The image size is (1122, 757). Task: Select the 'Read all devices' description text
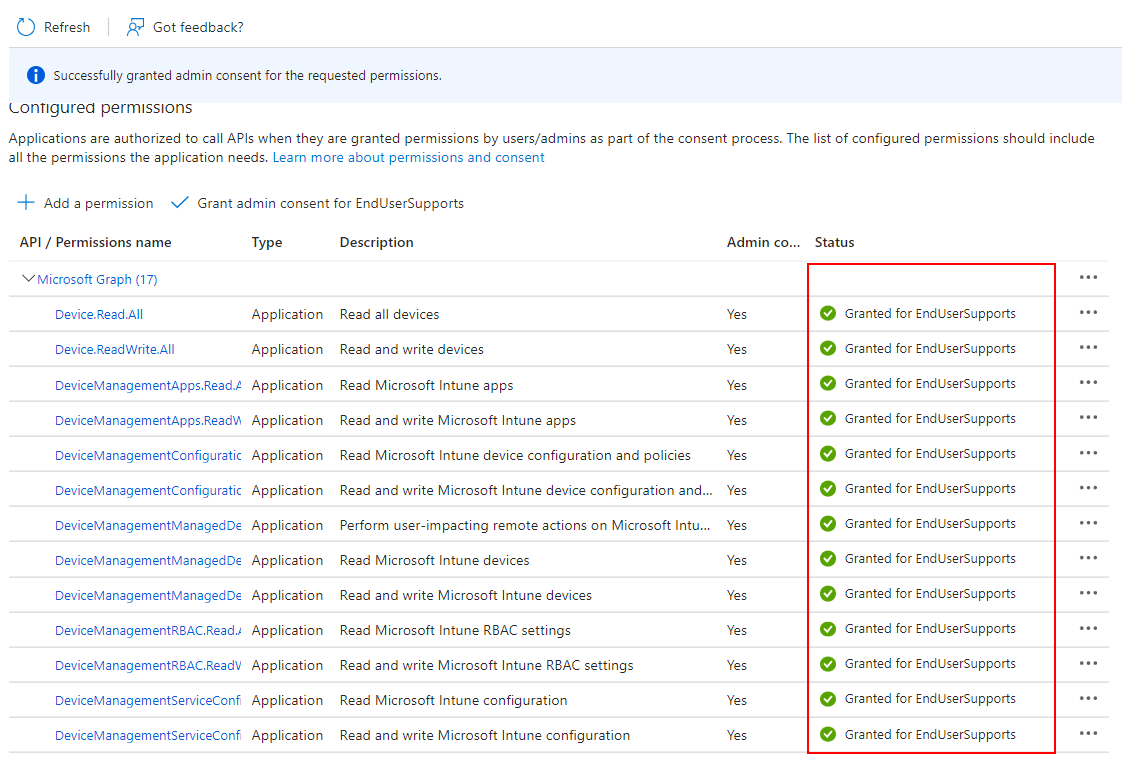pyautogui.click(x=389, y=314)
